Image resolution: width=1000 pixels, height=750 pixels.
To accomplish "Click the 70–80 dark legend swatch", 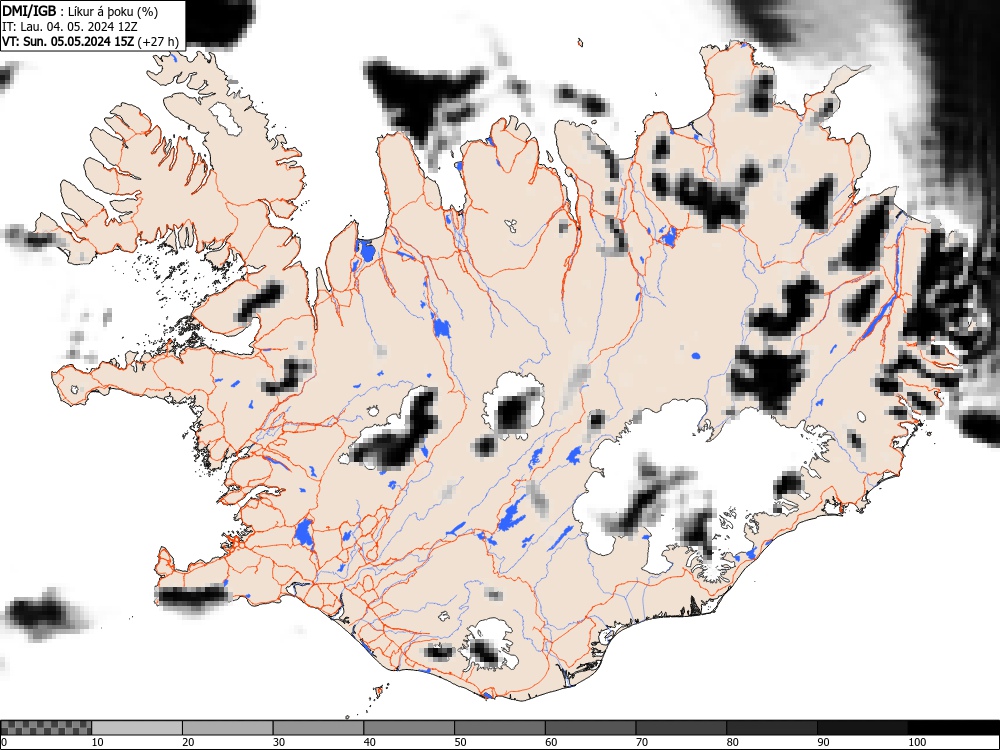I will pyautogui.click(x=681, y=728).
